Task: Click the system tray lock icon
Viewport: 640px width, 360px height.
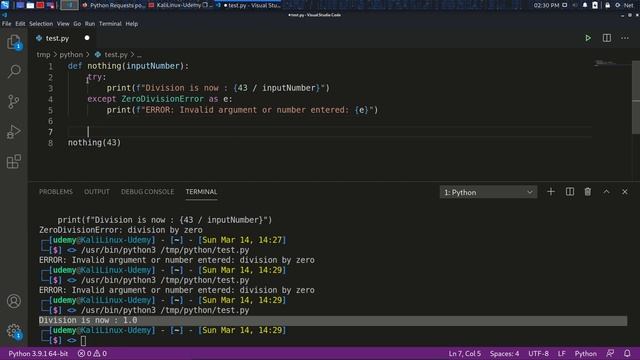Action: (x=607, y=5)
